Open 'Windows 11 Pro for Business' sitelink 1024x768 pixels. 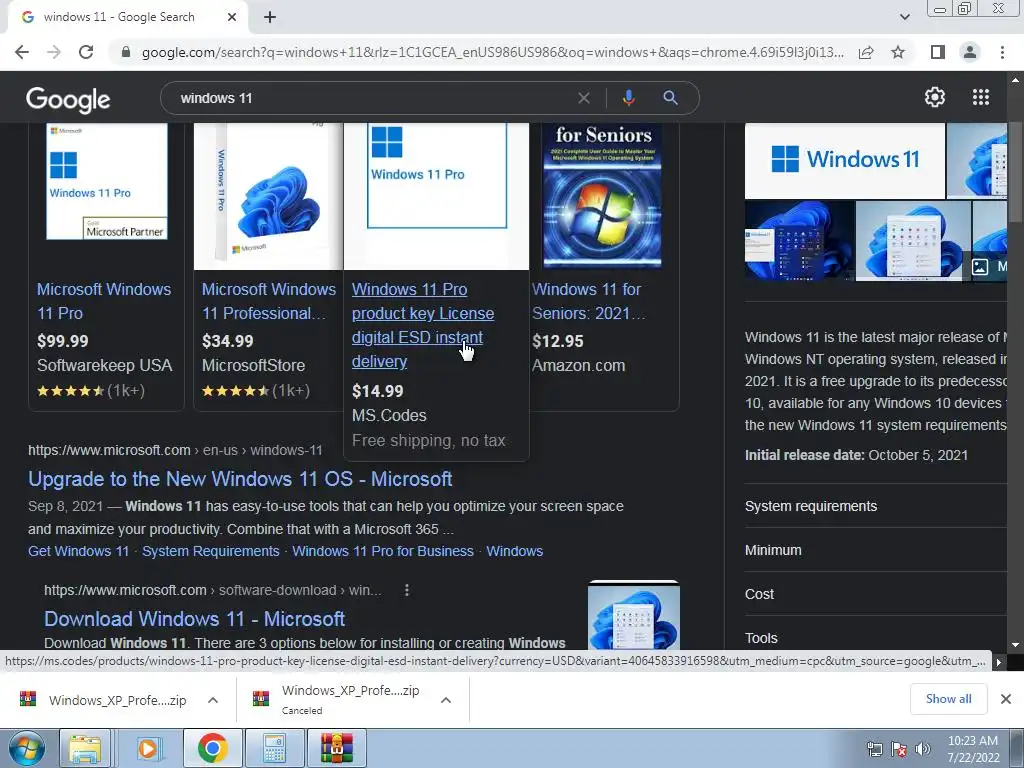coord(383,551)
